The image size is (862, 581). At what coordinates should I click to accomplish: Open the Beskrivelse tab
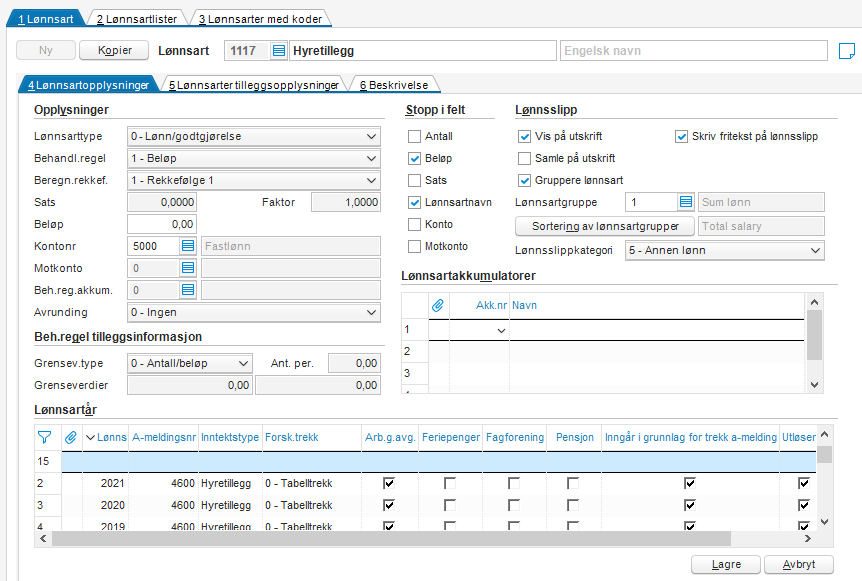click(394, 85)
